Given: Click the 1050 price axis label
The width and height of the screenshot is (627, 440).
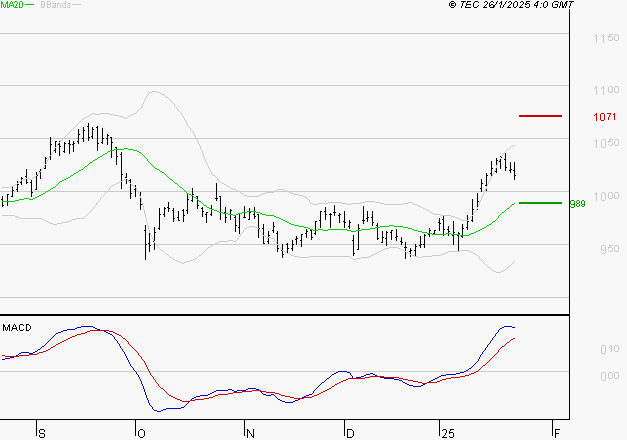Looking at the screenshot, I should (606, 143).
